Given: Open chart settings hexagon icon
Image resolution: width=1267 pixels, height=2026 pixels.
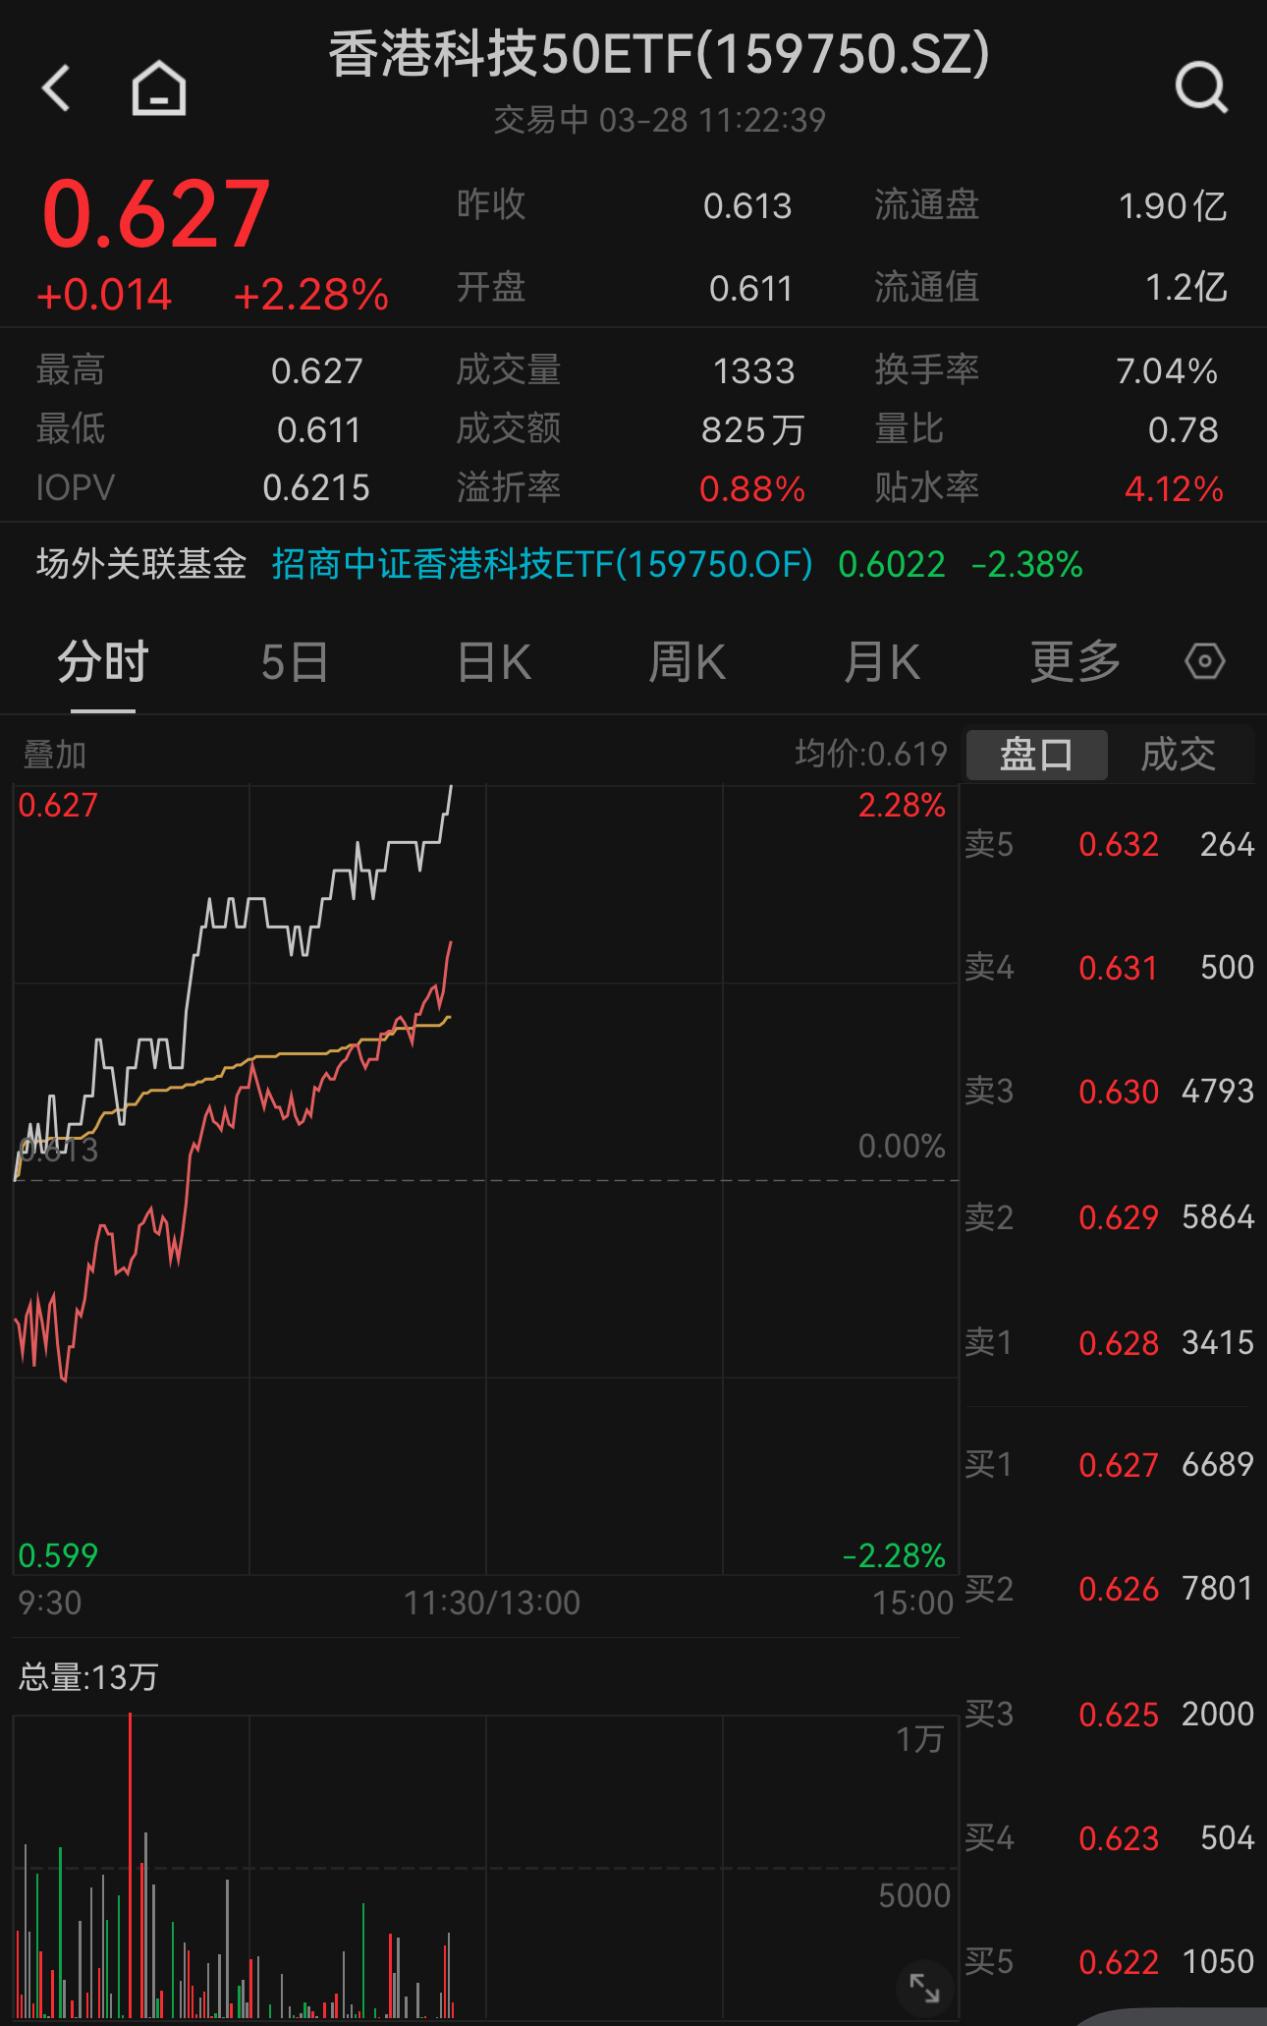Looking at the screenshot, I should coord(1204,662).
